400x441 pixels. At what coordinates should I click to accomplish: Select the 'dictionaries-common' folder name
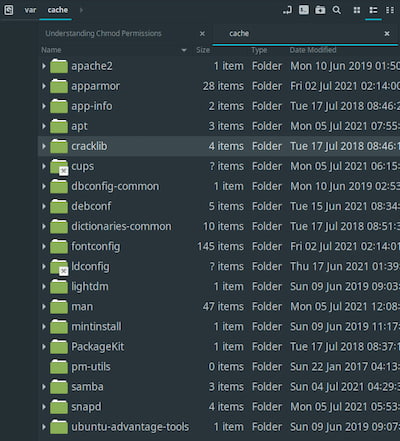(x=121, y=226)
